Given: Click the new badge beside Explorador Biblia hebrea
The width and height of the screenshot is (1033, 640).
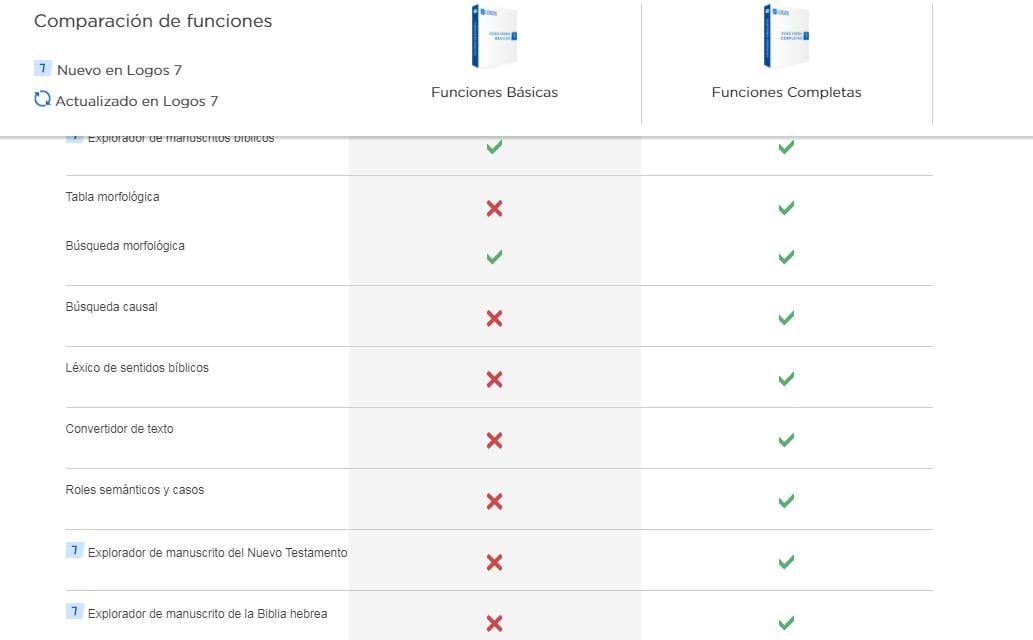Looking at the screenshot, I should pyautogui.click(x=74, y=612).
